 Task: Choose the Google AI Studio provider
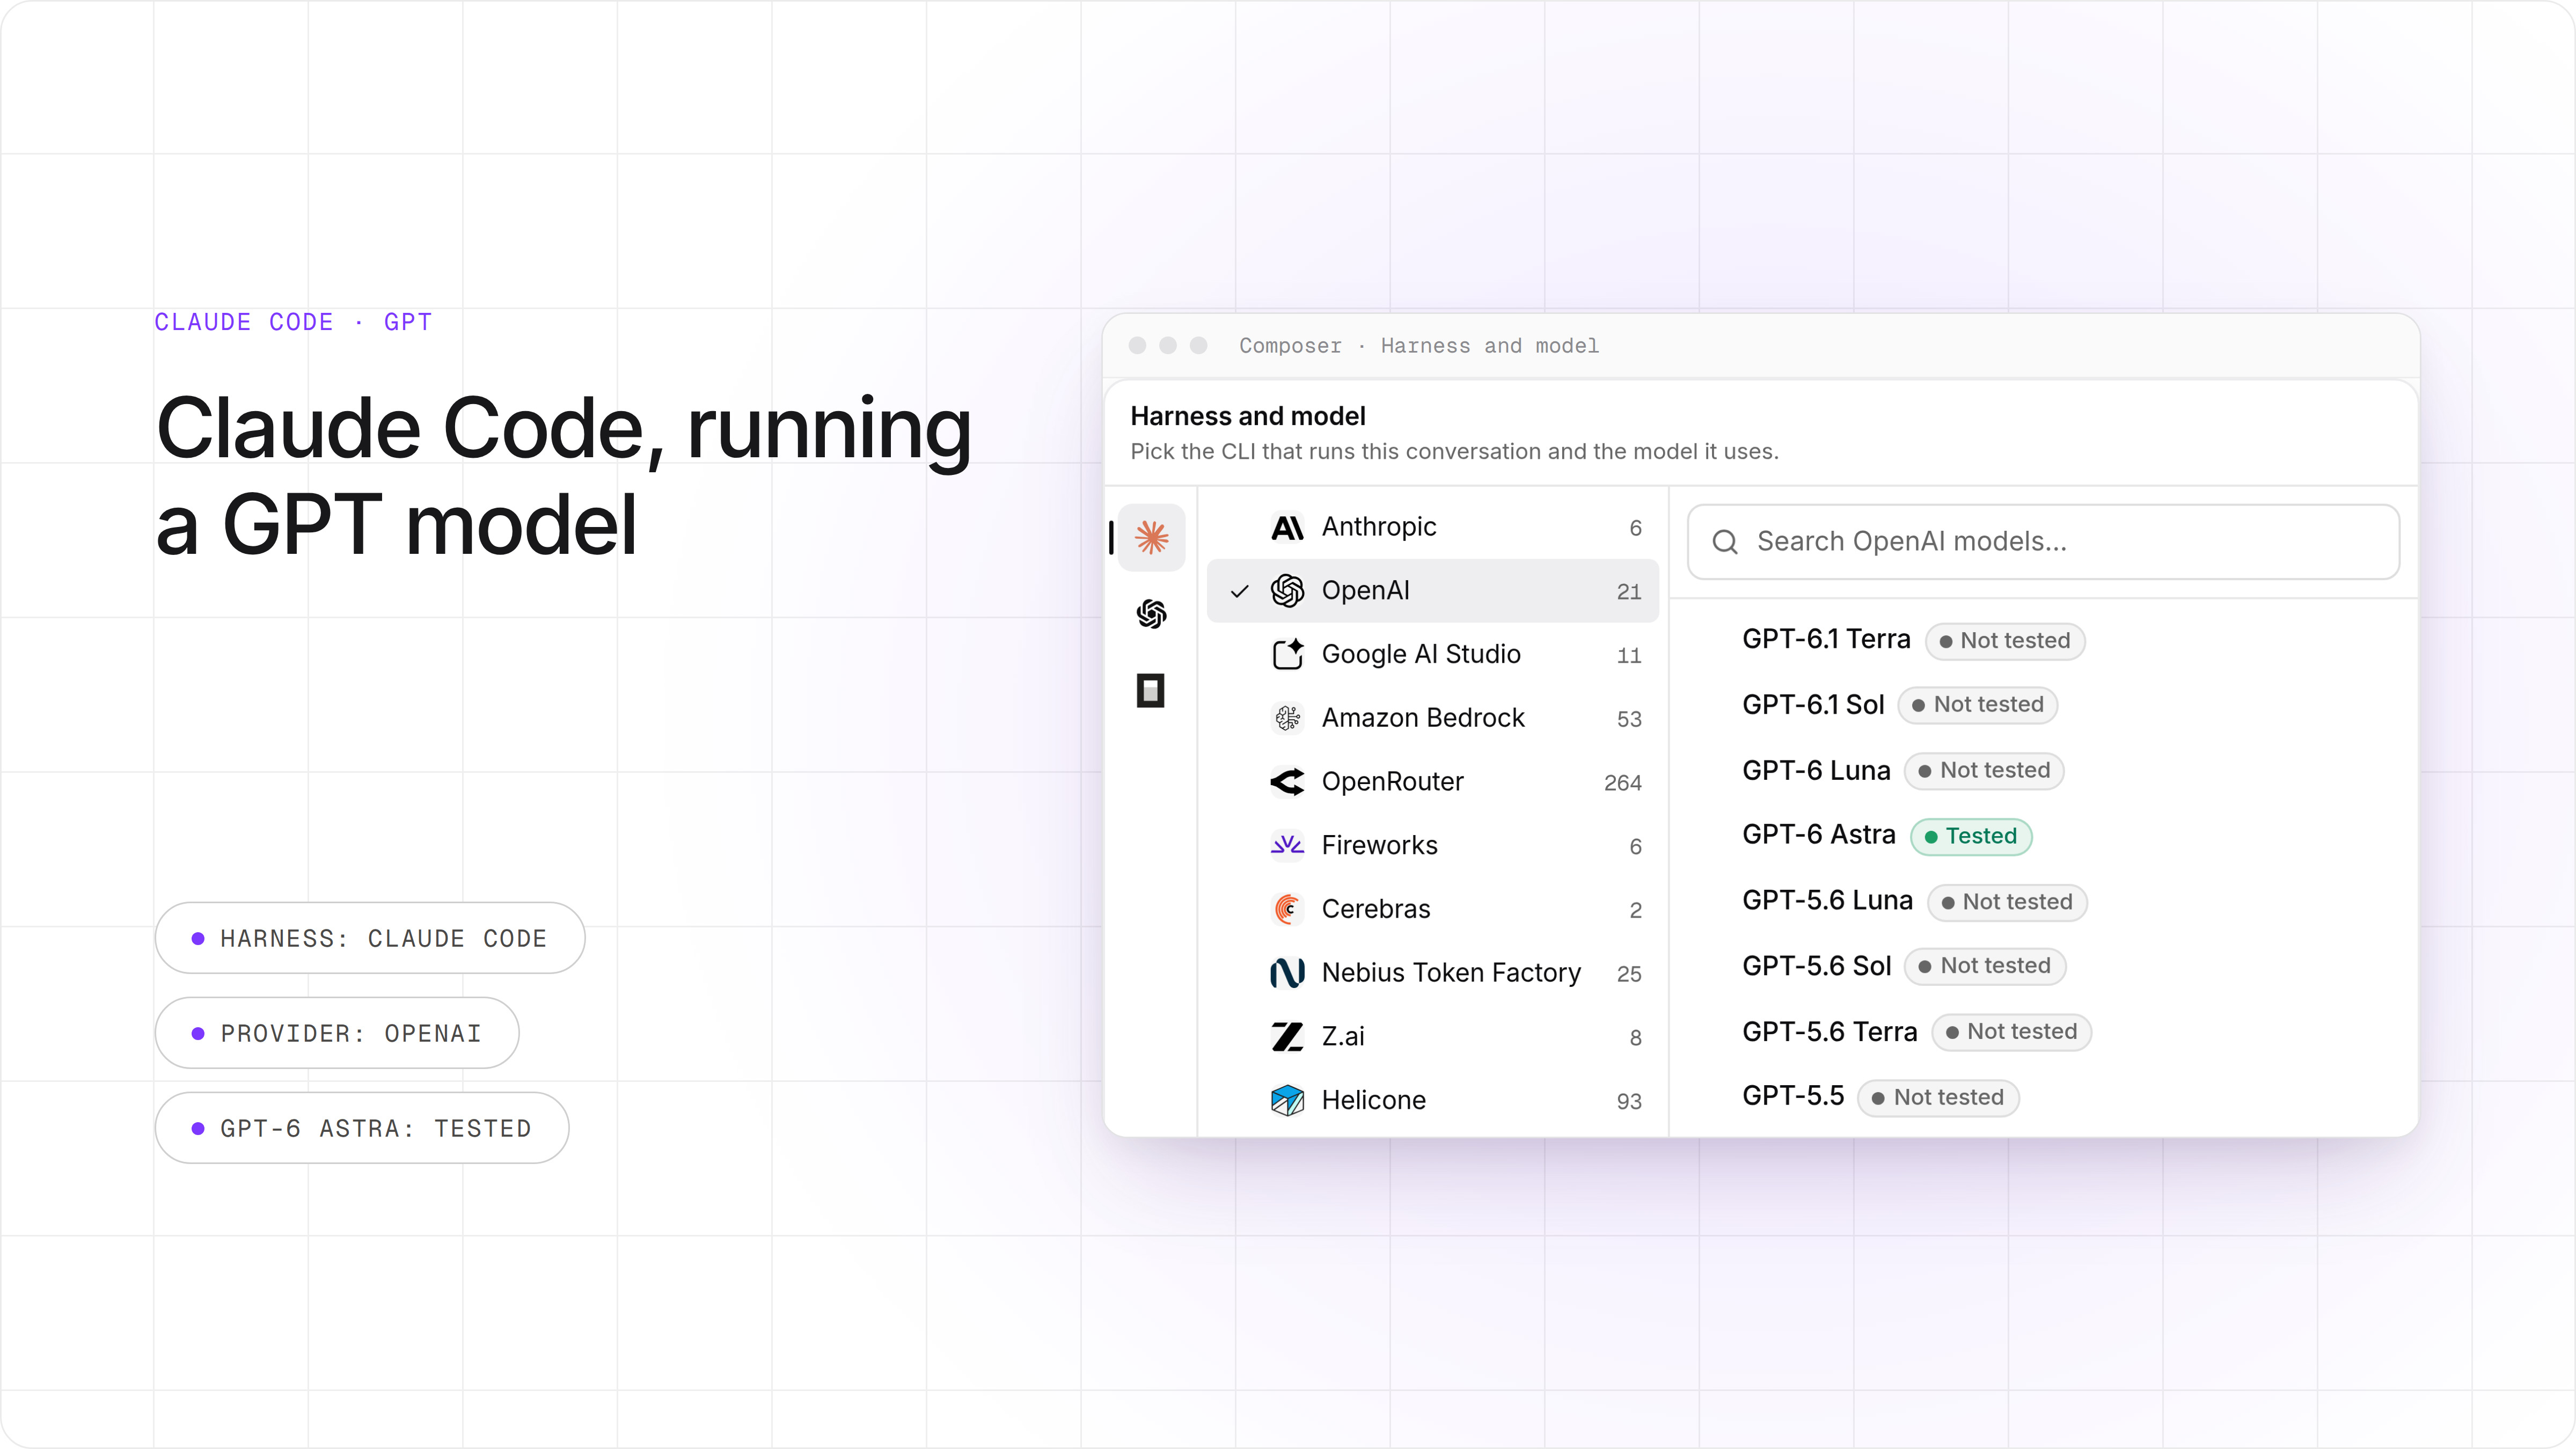click(x=1432, y=654)
